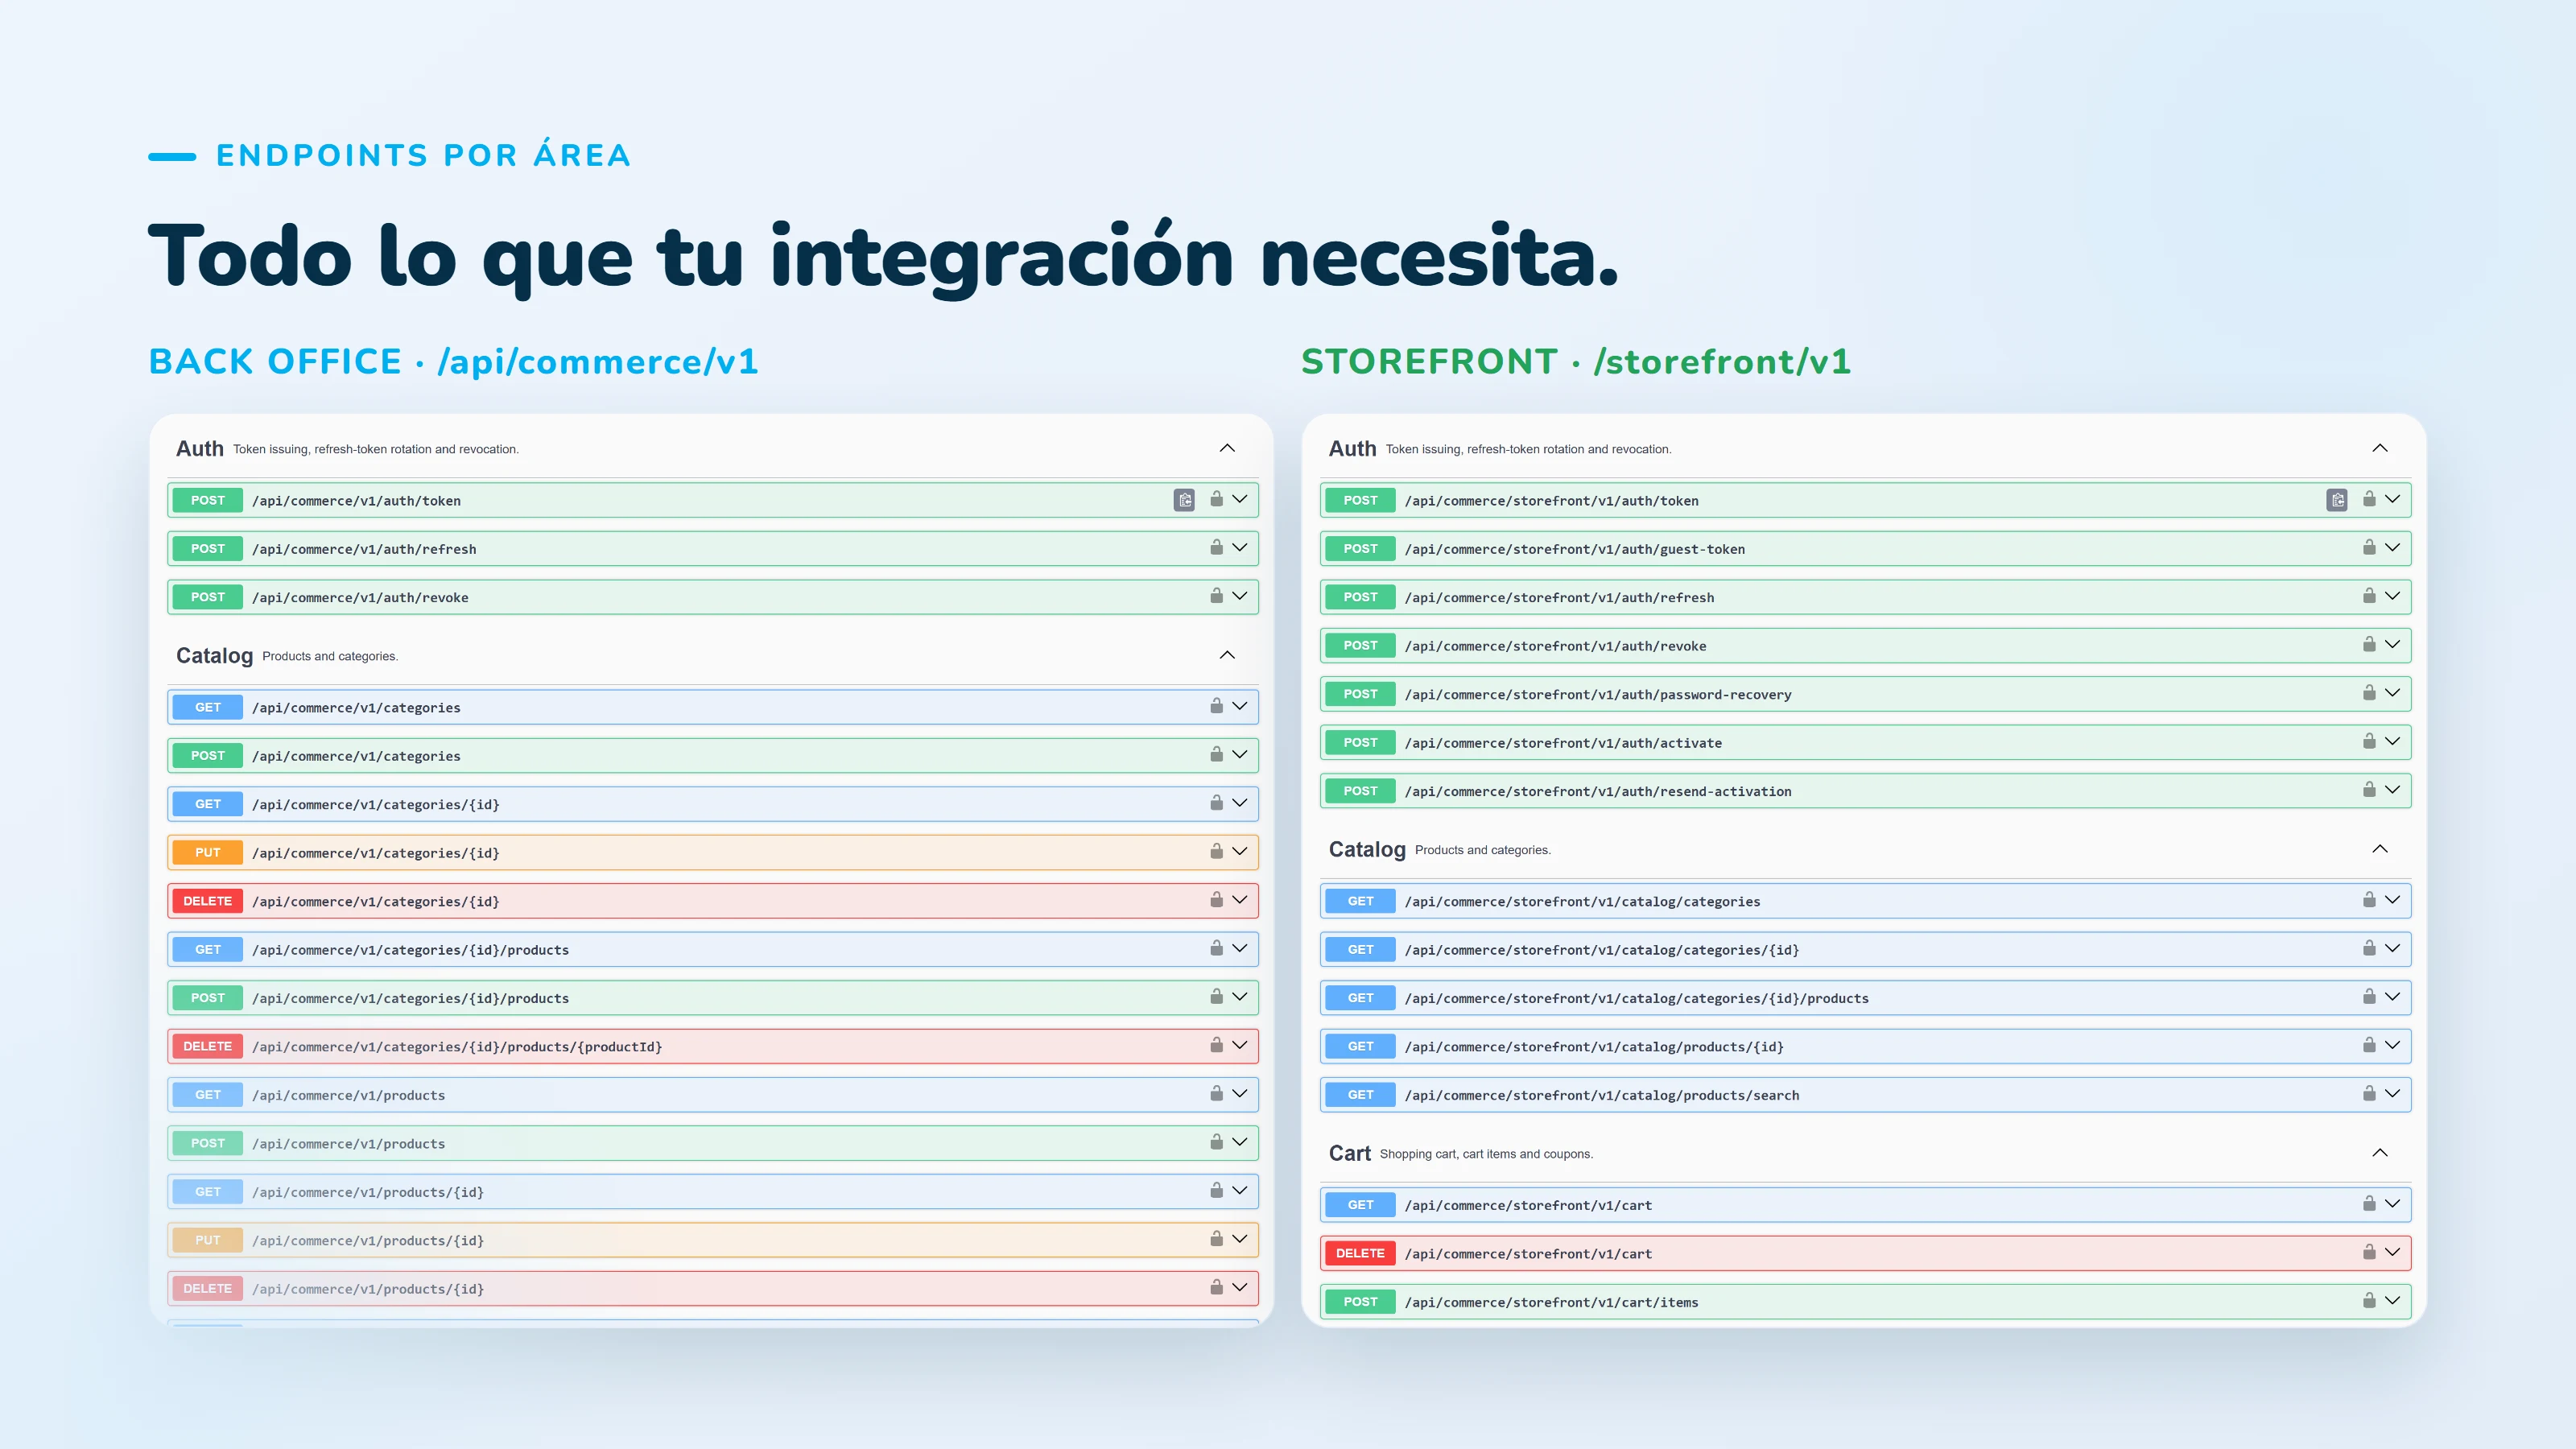Viewport: 2576px width, 1449px height.
Task: Select path /api/commerce/storefront/v1/catalog/products/search
Action: pos(1602,1096)
